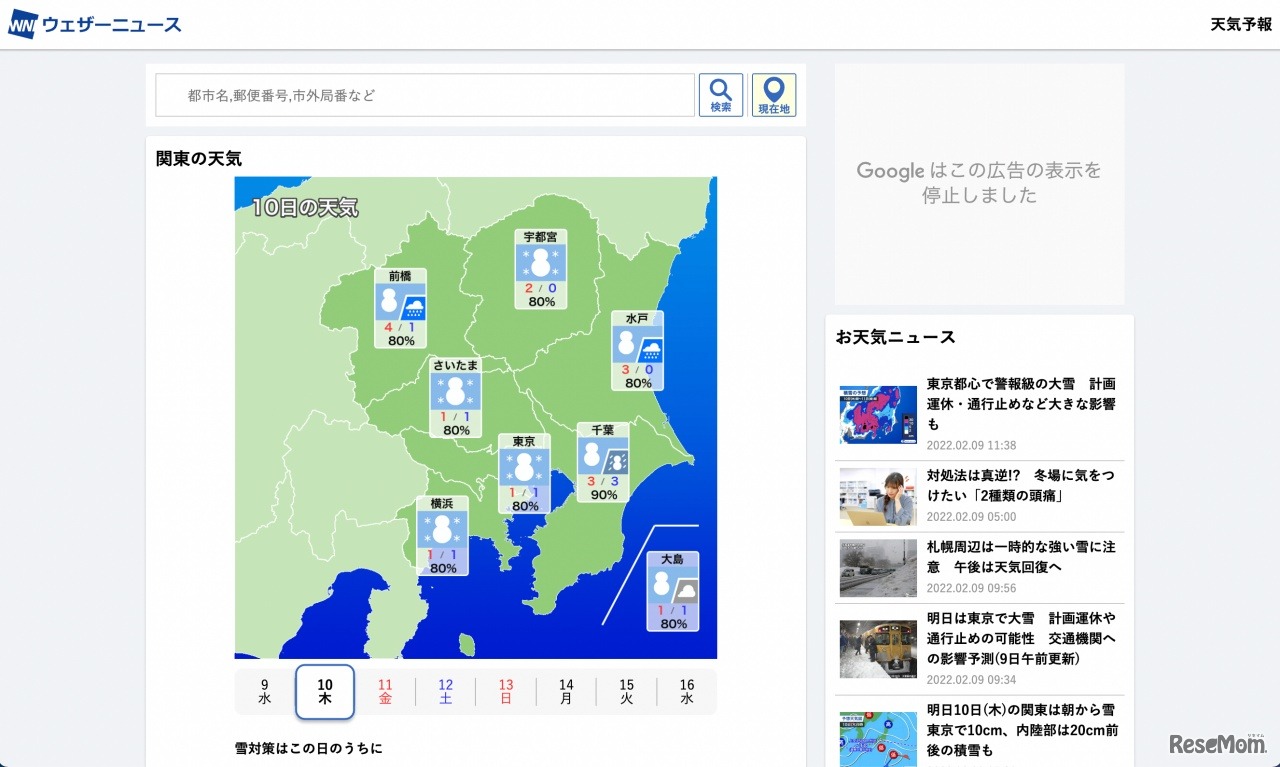Viewport: 1280px width, 767px height.
Task: Switch to the 16日(水) forecast tab
Action: (687, 691)
